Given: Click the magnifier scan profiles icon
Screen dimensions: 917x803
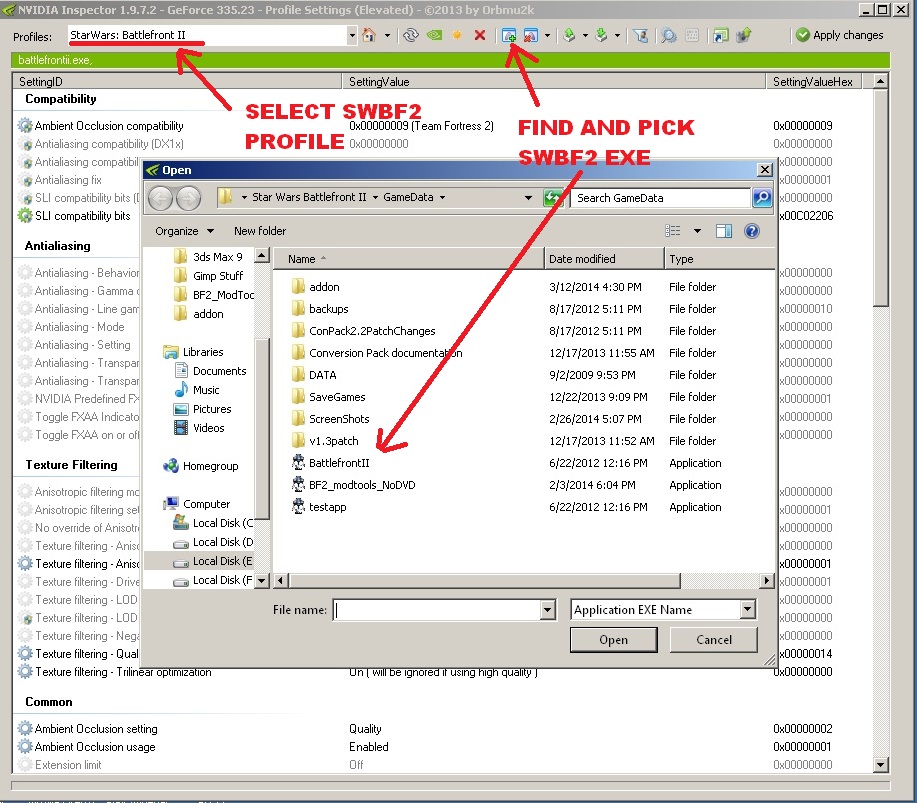Looking at the screenshot, I should click(x=668, y=36).
